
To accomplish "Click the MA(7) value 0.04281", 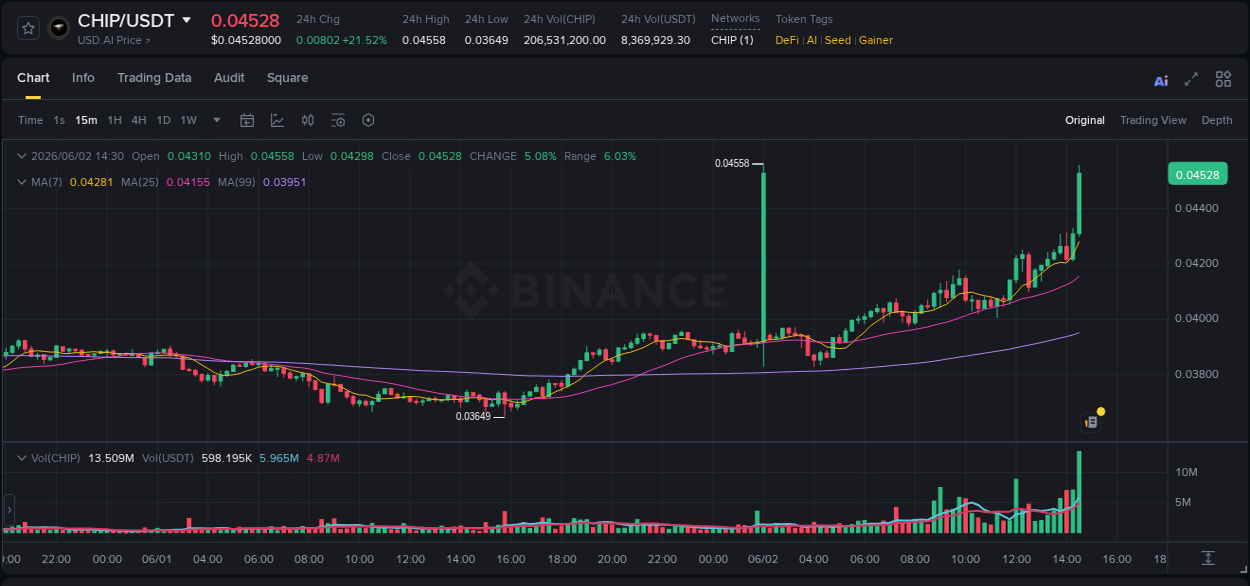I will [91, 182].
